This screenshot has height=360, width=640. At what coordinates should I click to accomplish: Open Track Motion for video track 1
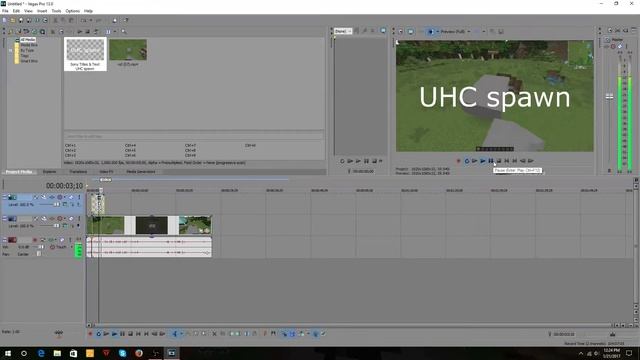coord(44,197)
